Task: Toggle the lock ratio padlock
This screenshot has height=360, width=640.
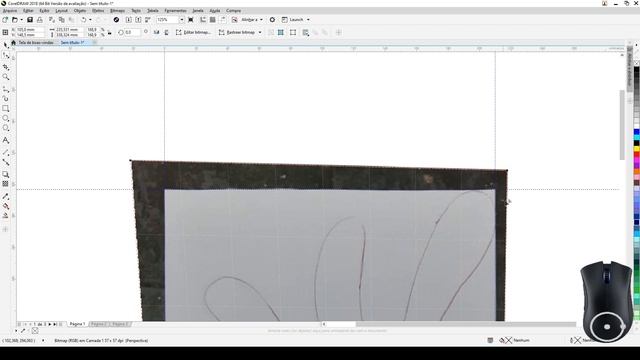Action: 109,32
